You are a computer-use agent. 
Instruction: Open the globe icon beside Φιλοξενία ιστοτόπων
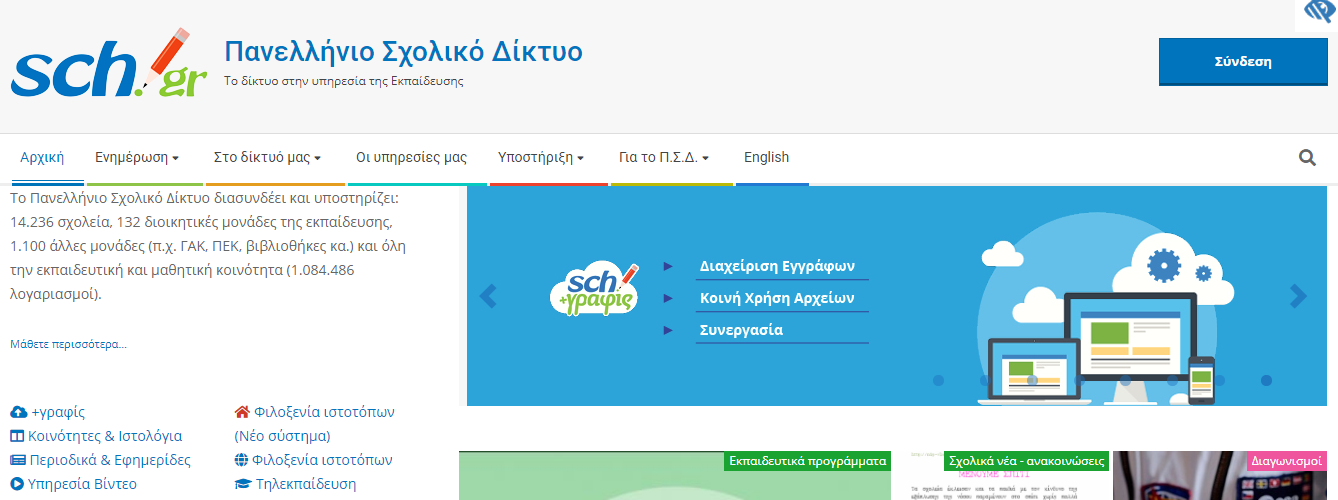pyautogui.click(x=242, y=460)
